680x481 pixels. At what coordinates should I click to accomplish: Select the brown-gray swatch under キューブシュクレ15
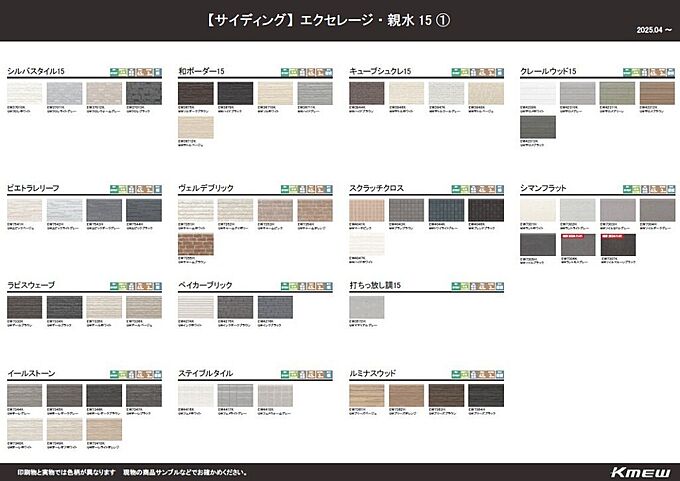click(x=366, y=93)
